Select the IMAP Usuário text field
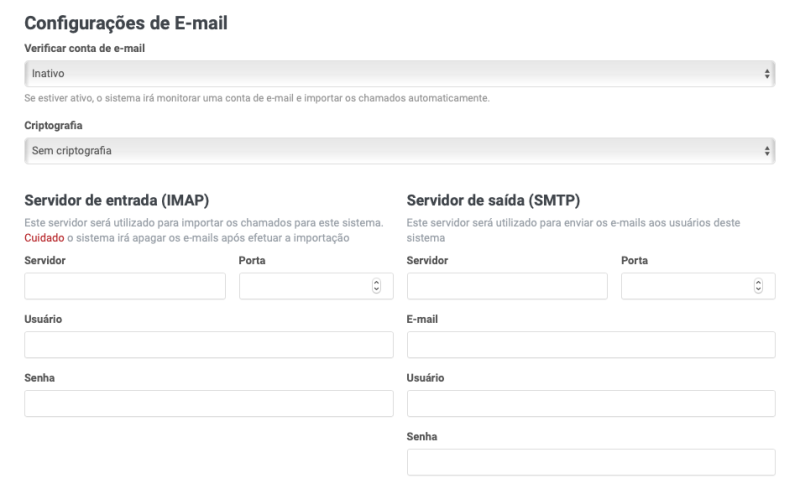Image resolution: width=800 pixels, height=494 pixels. [x=209, y=345]
